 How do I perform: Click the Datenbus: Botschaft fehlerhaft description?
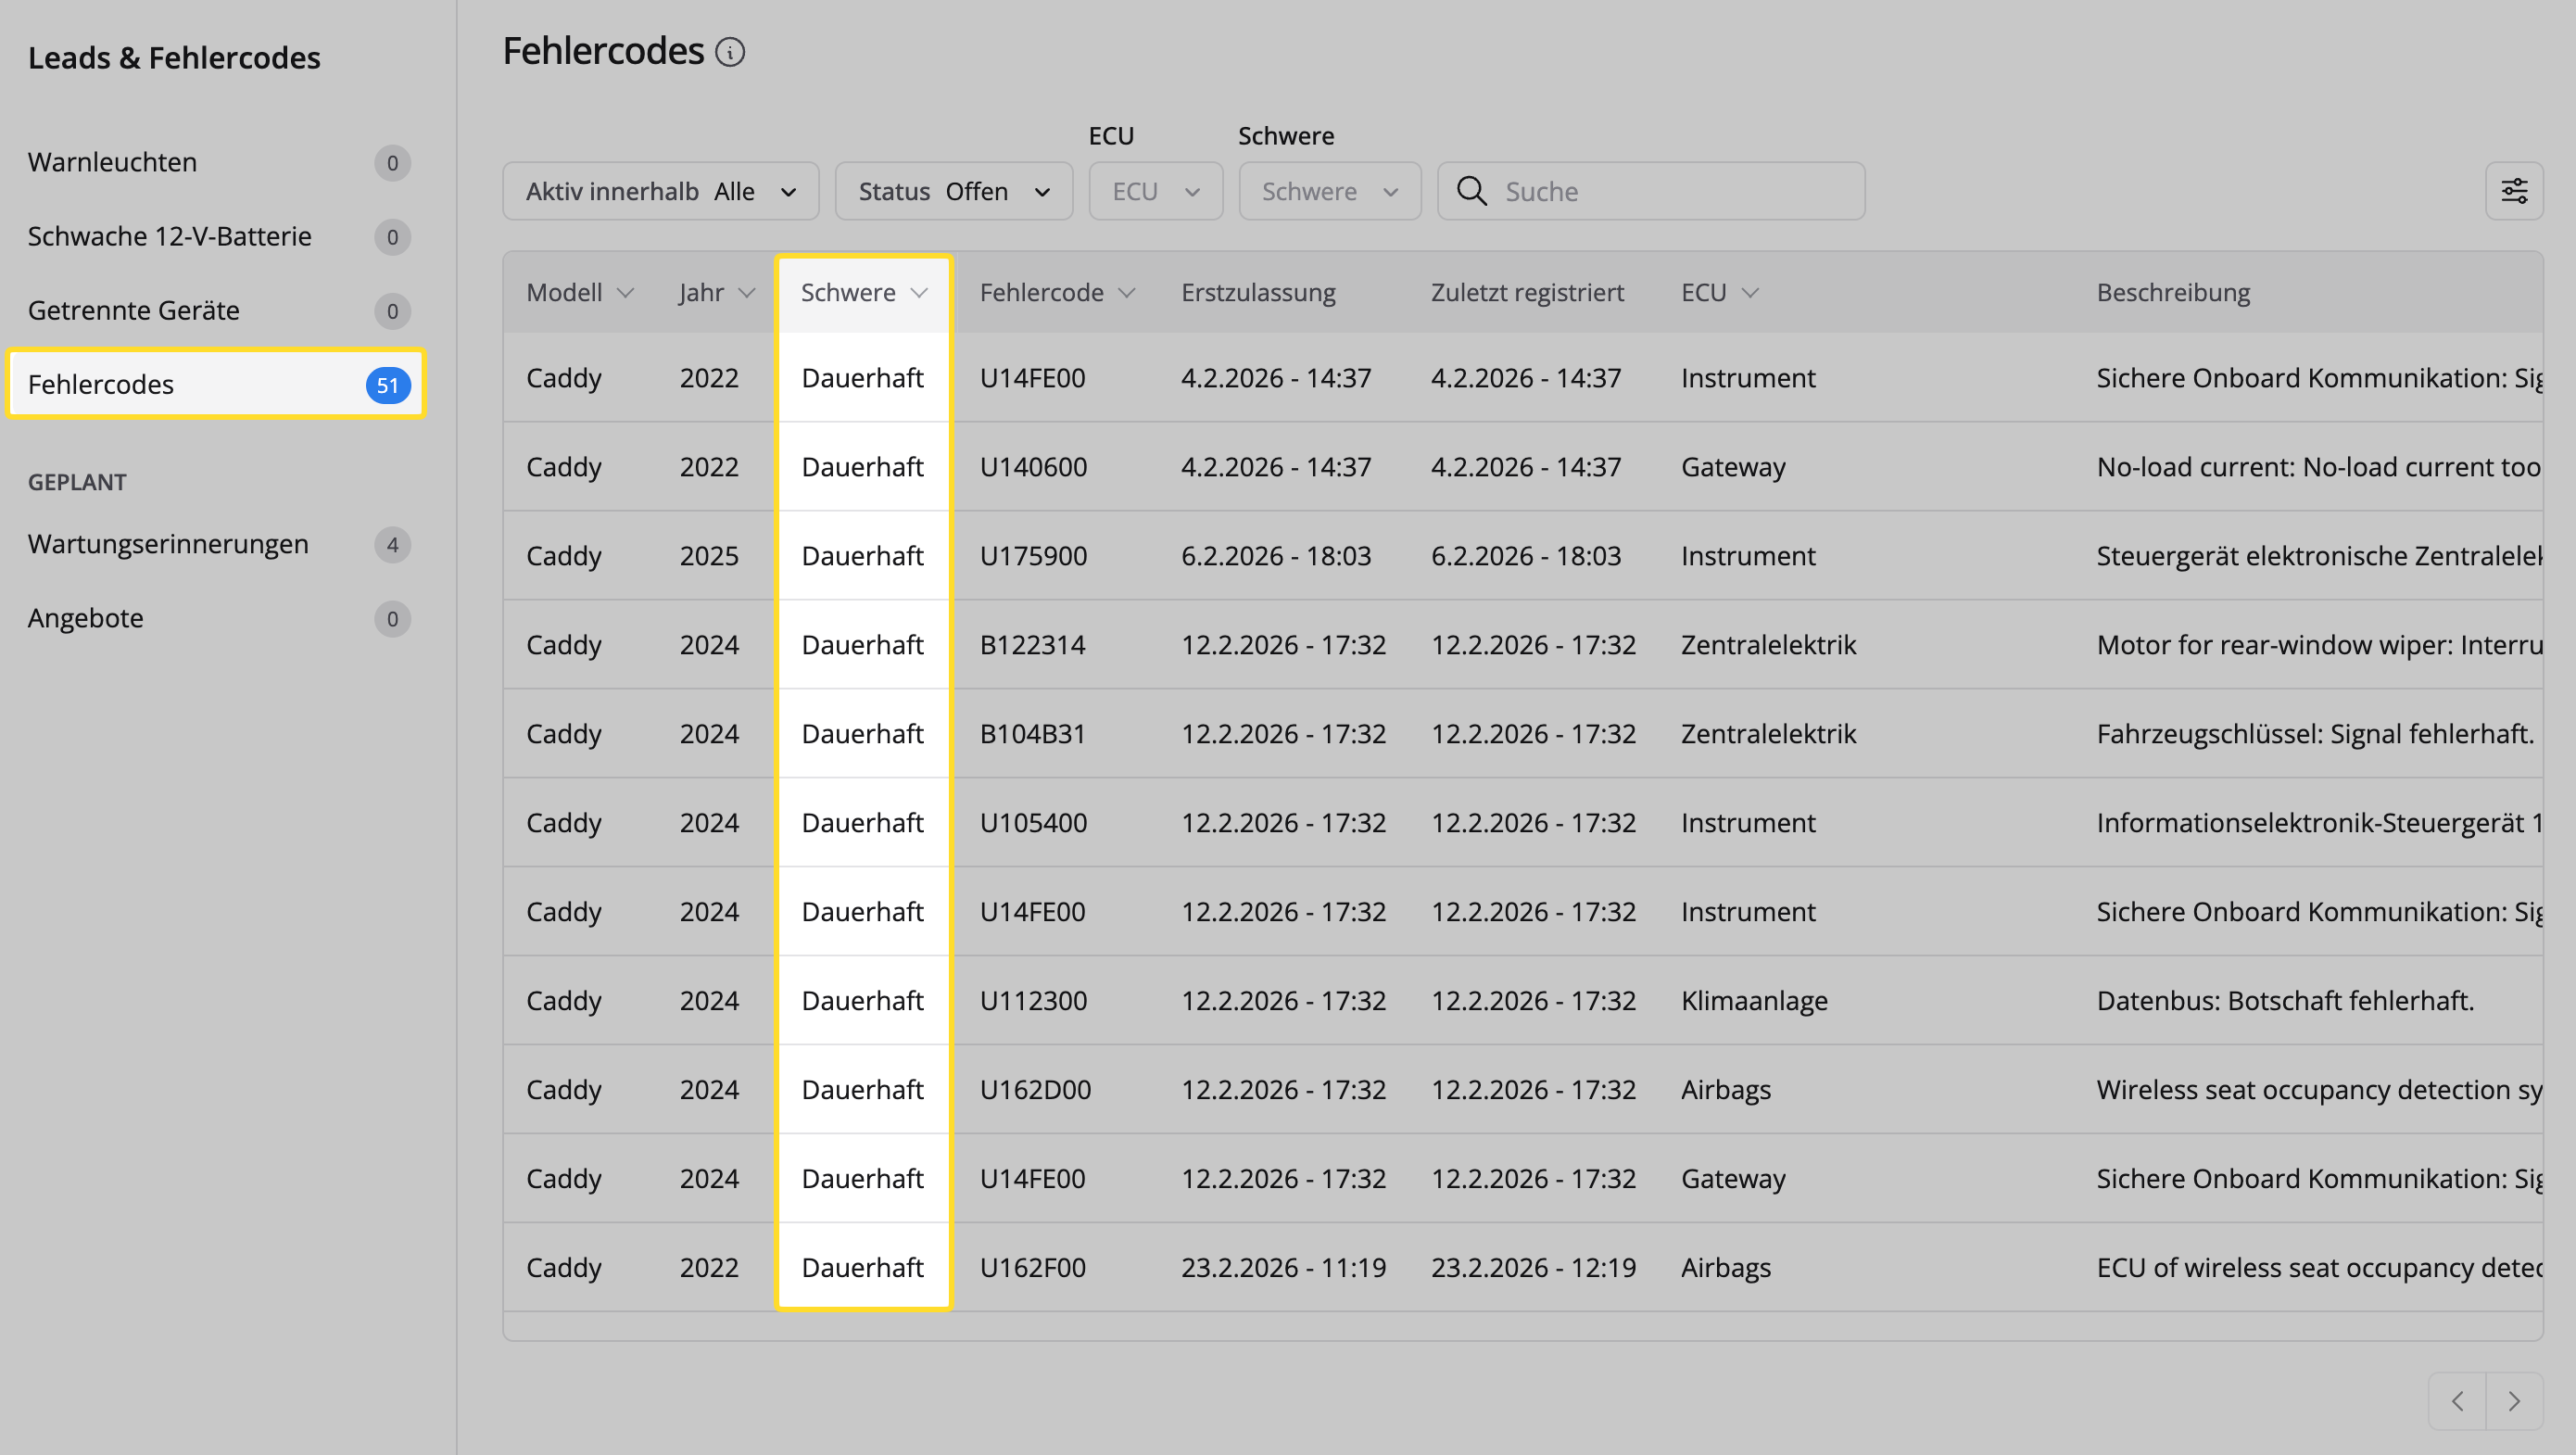2285,1001
